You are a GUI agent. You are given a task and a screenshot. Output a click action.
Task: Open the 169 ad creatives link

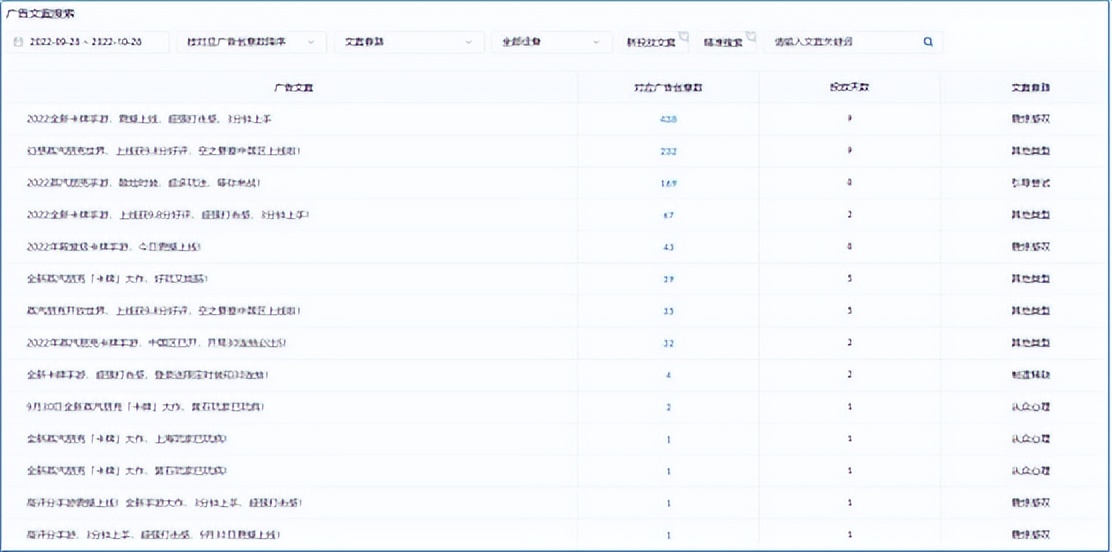(668, 183)
